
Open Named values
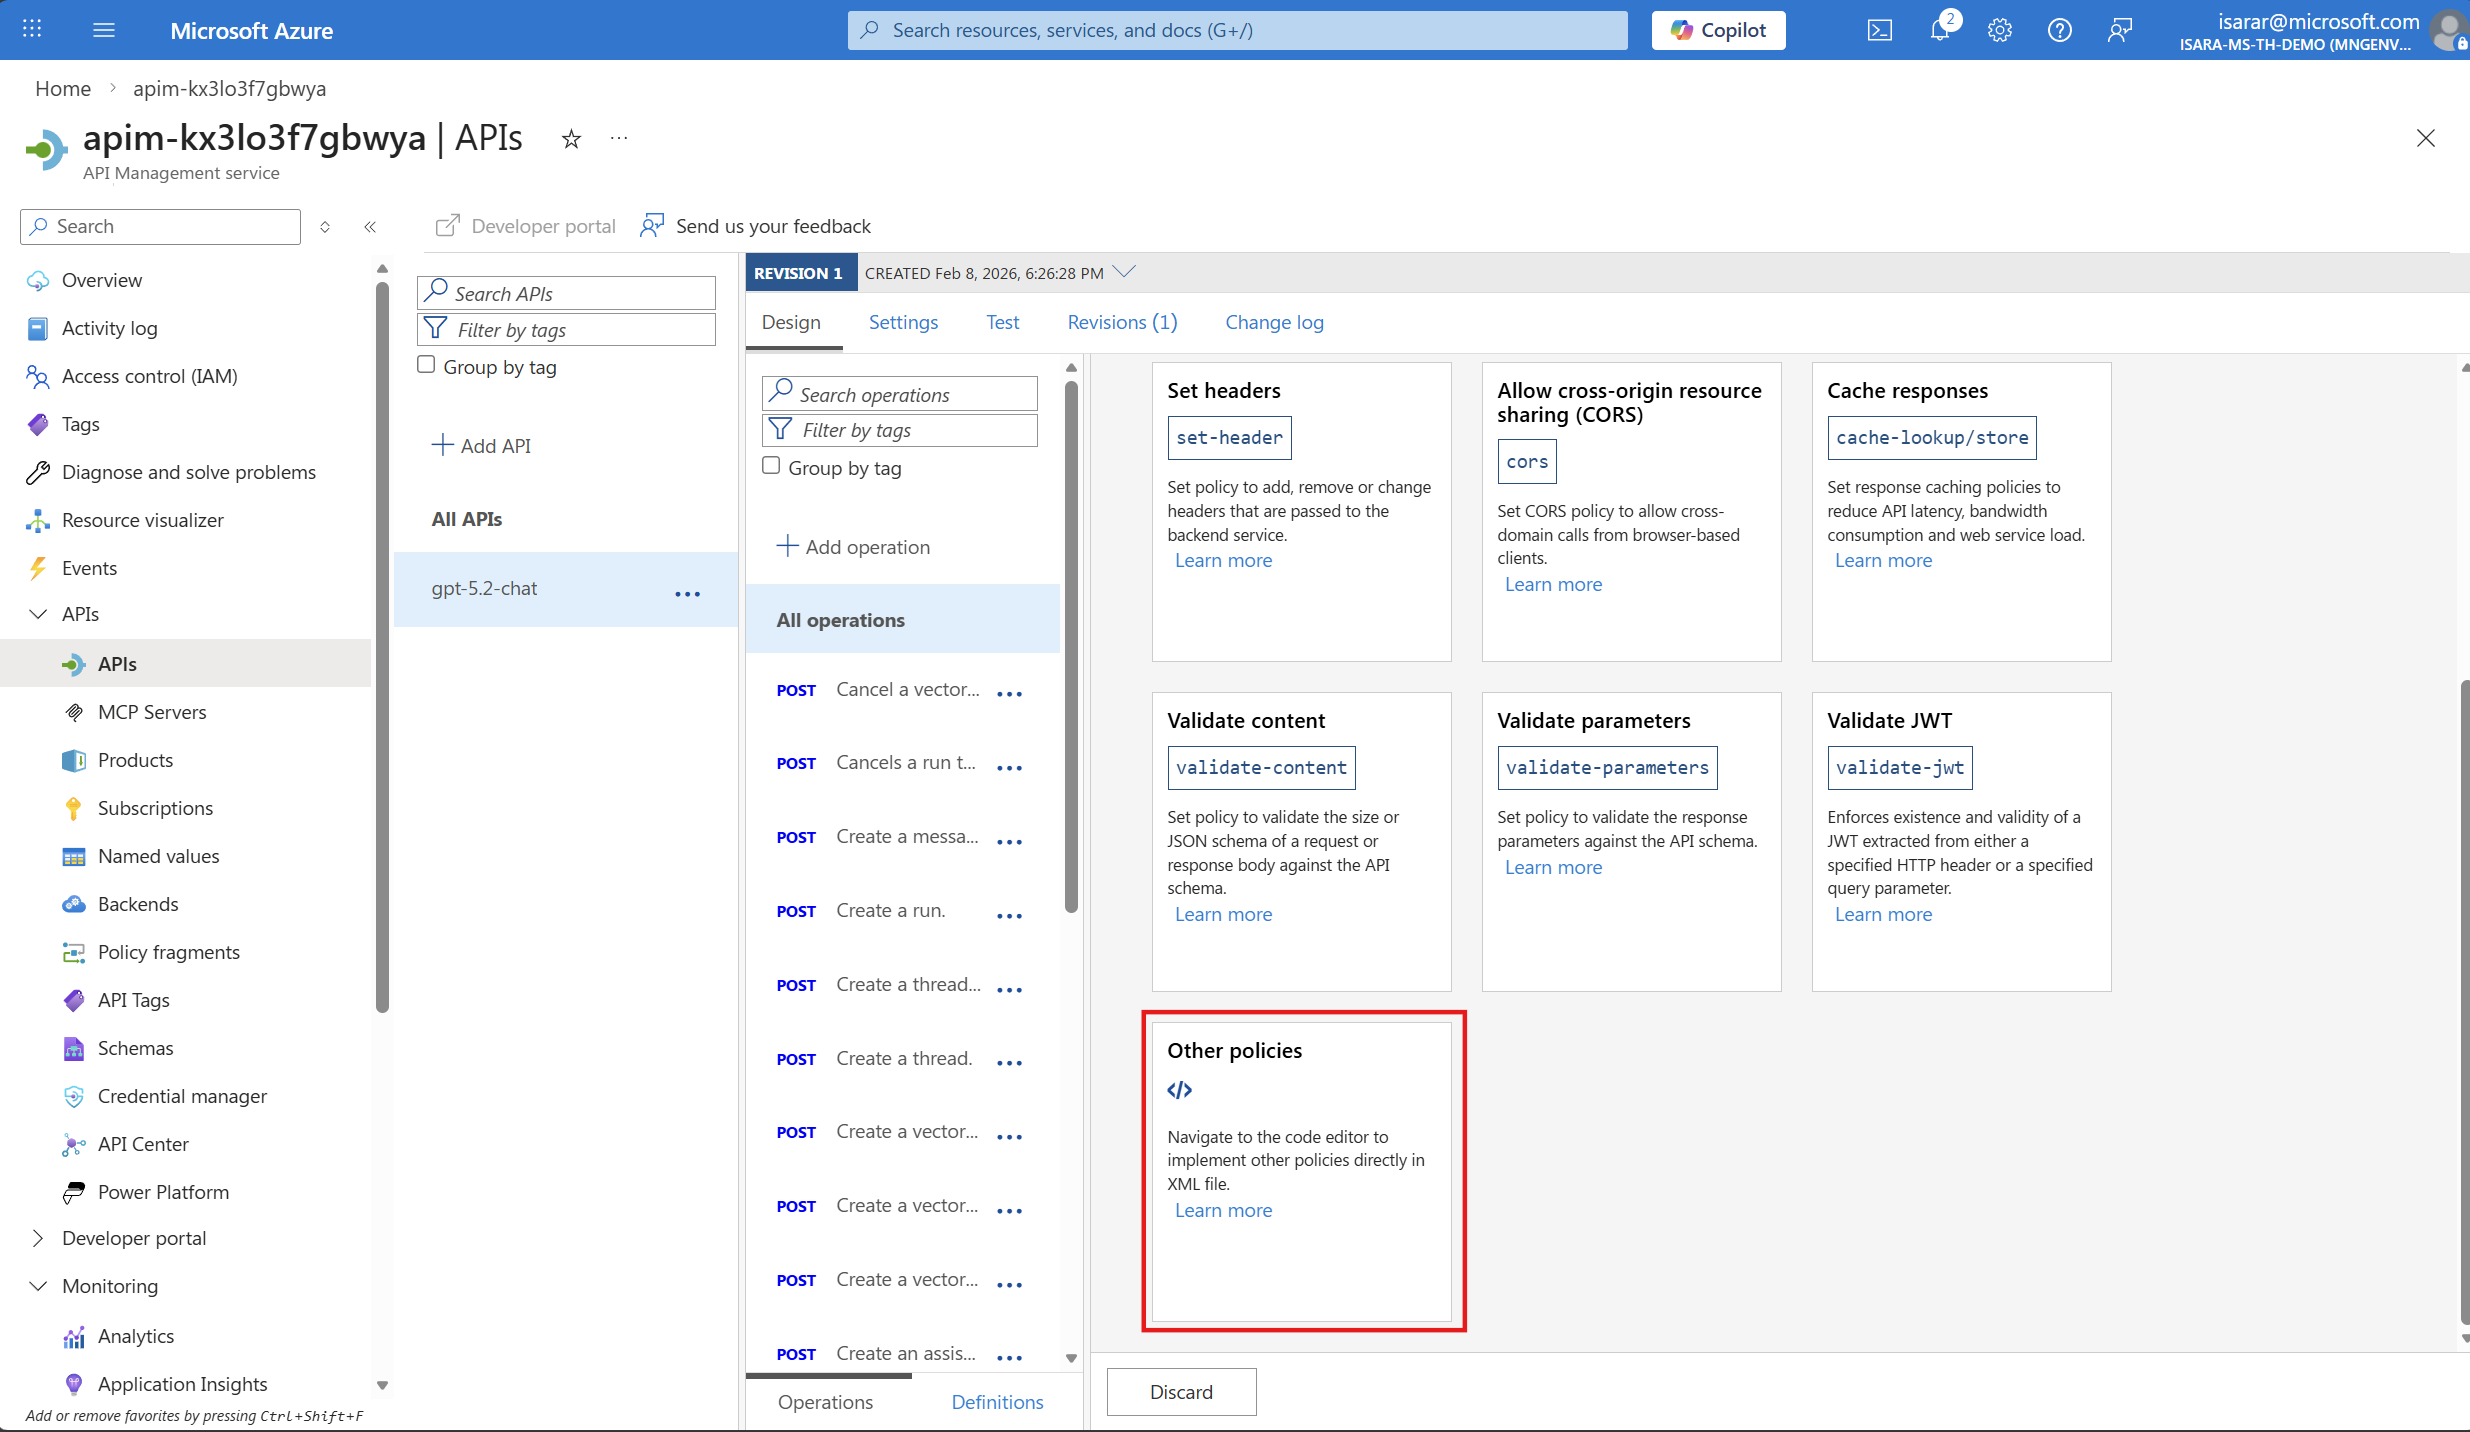158,856
